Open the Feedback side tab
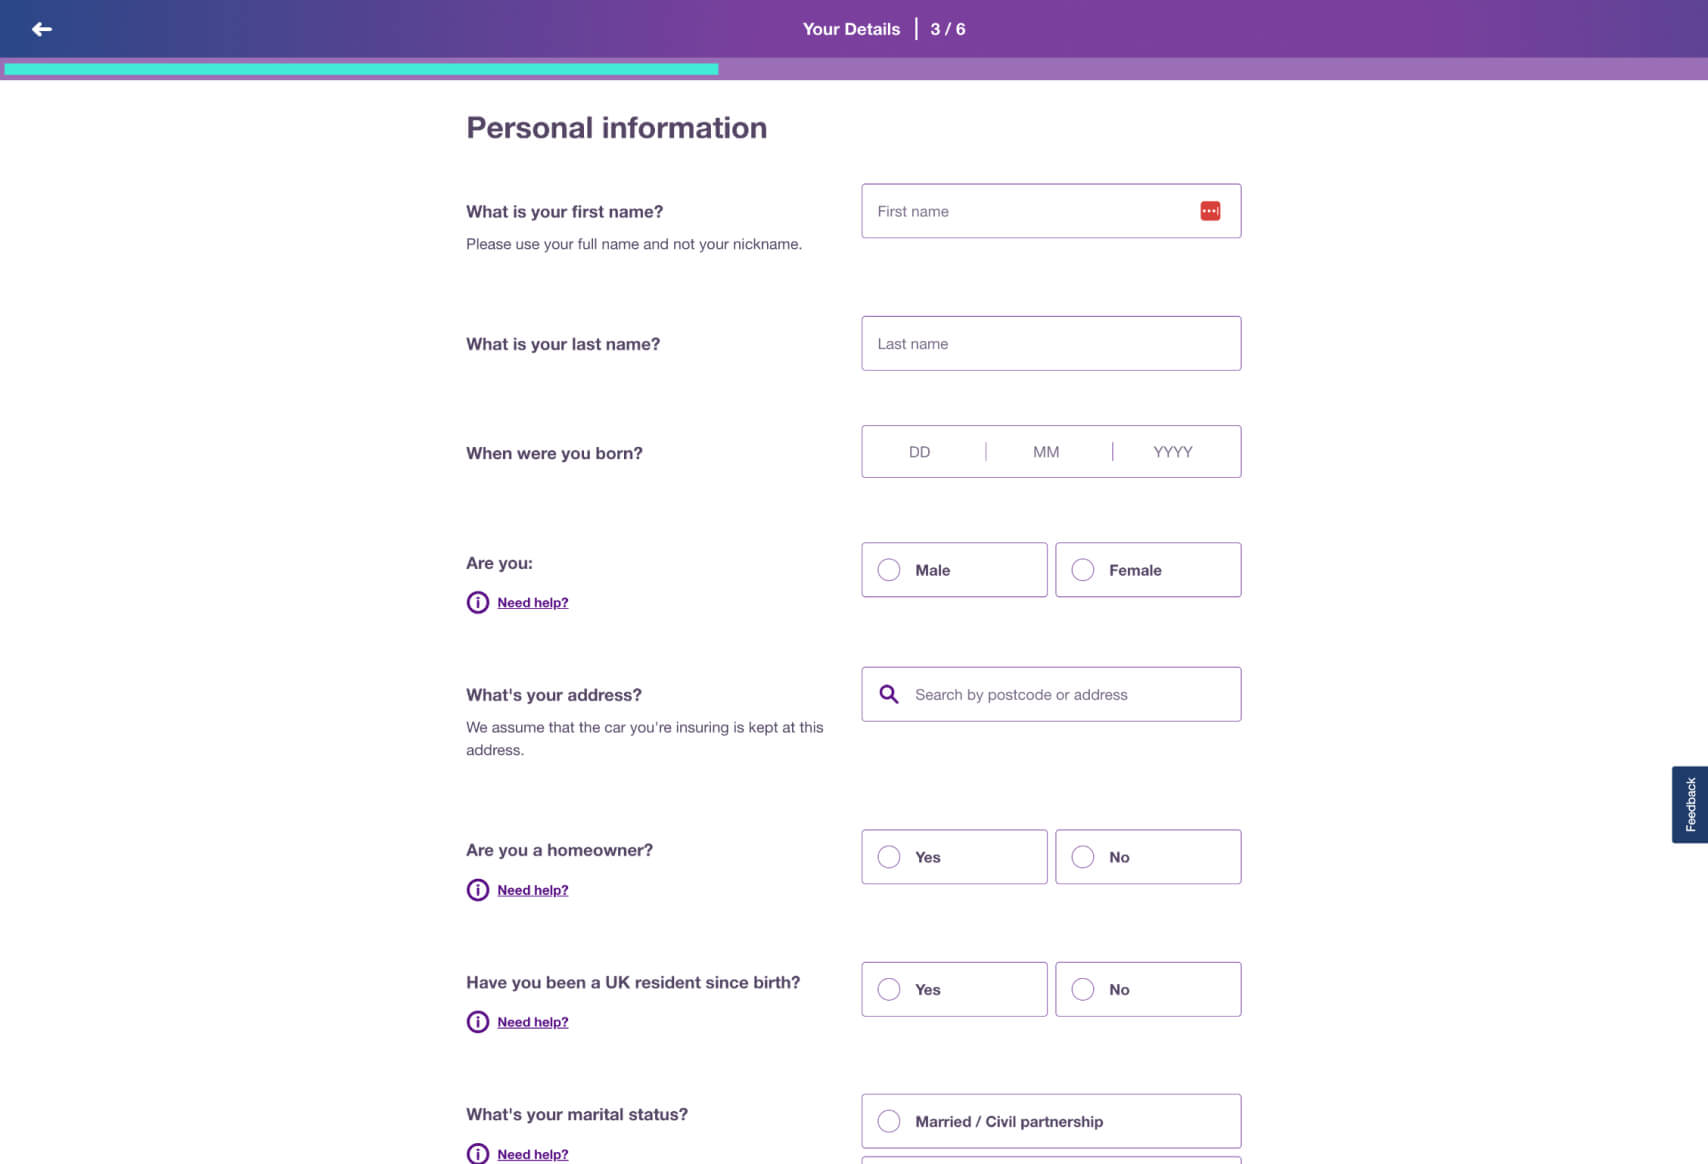Screen dimensions: 1708x1164 tap(1690, 805)
